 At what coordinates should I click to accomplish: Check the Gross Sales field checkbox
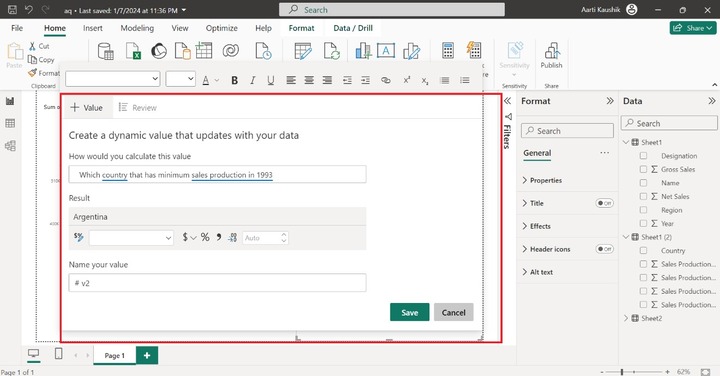pos(643,169)
